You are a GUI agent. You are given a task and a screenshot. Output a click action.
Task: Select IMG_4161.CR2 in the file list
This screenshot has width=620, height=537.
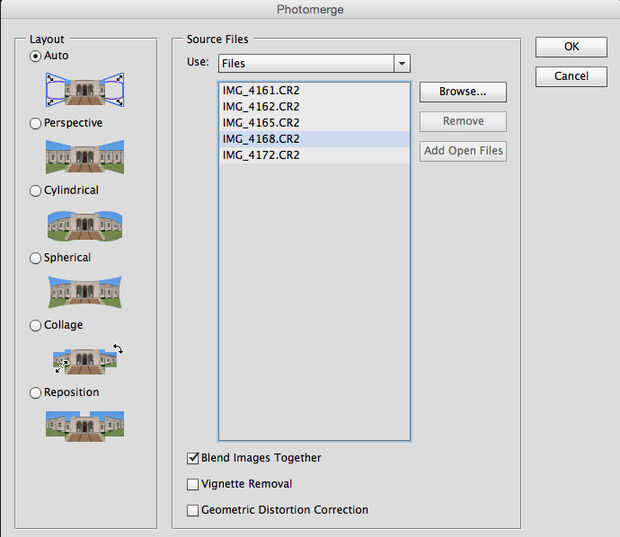click(261, 90)
